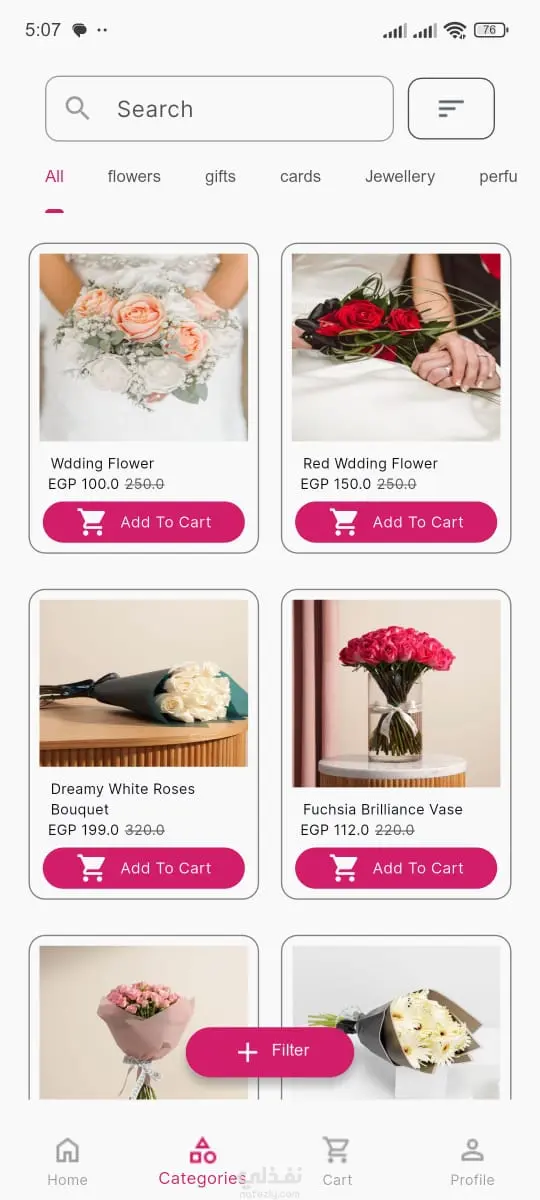540x1200 pixels.
Task: Add Wdding Flower to cart
Action: click(x=144, y=522)
